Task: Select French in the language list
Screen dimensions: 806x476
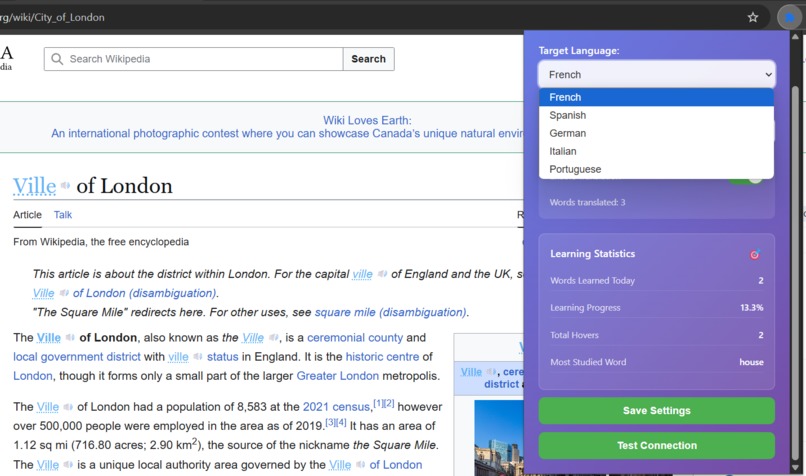Action: point(656,97)
